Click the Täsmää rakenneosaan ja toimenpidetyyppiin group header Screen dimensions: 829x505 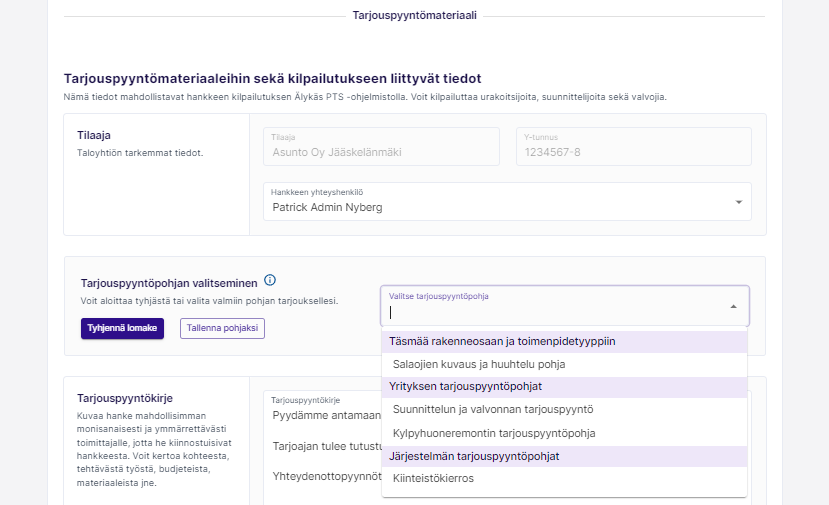(x=502, y=341)
